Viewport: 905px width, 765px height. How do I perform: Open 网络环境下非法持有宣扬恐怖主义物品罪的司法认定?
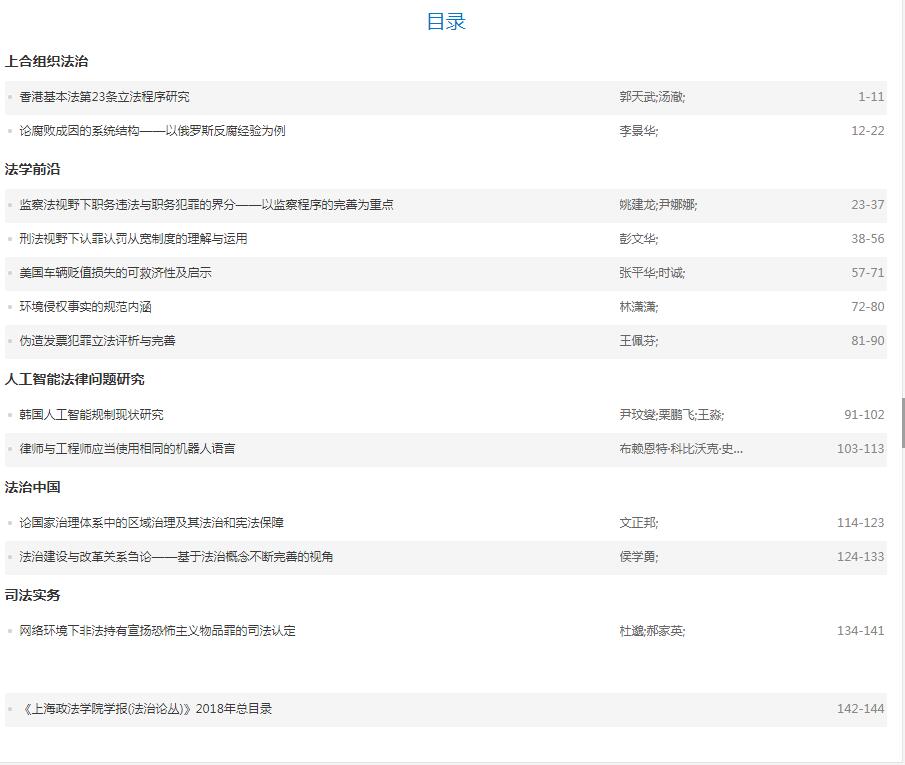pos(157,631)
